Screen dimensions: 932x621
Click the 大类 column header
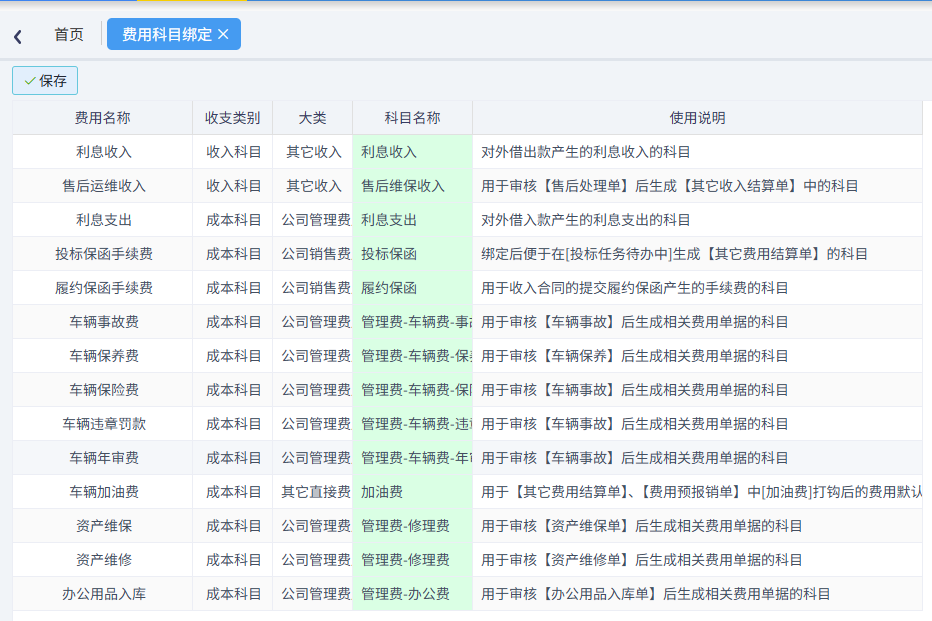[x=314, y=117]
